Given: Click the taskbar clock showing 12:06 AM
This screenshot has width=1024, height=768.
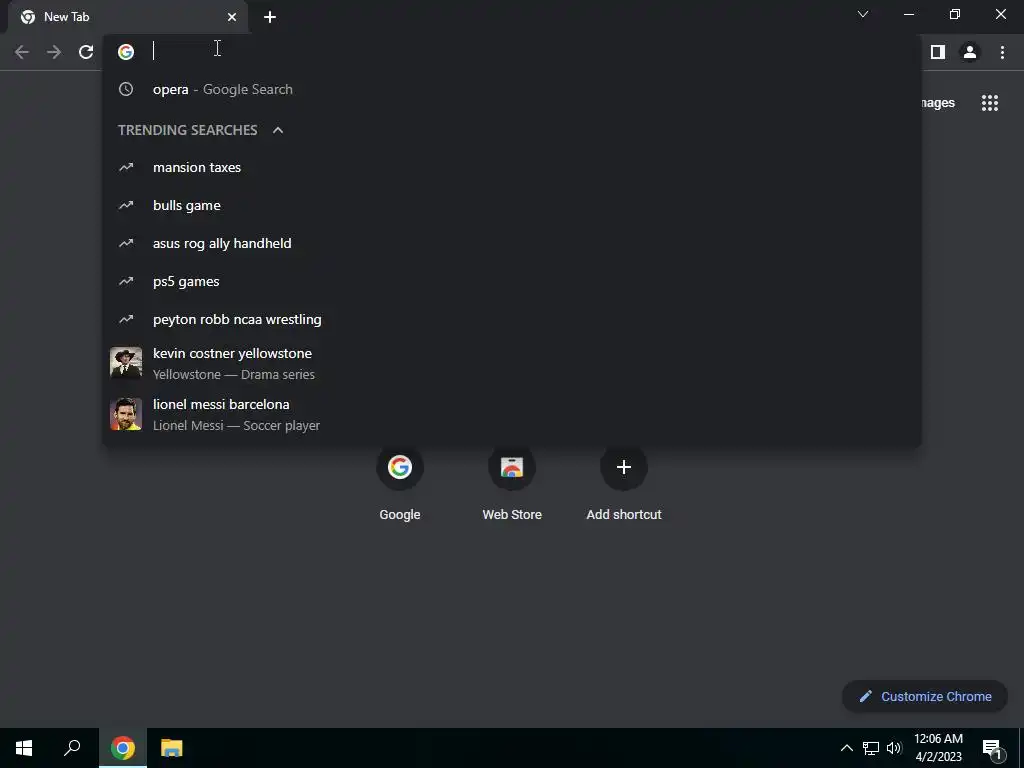Looking at the screenshot, I should 938,748.
